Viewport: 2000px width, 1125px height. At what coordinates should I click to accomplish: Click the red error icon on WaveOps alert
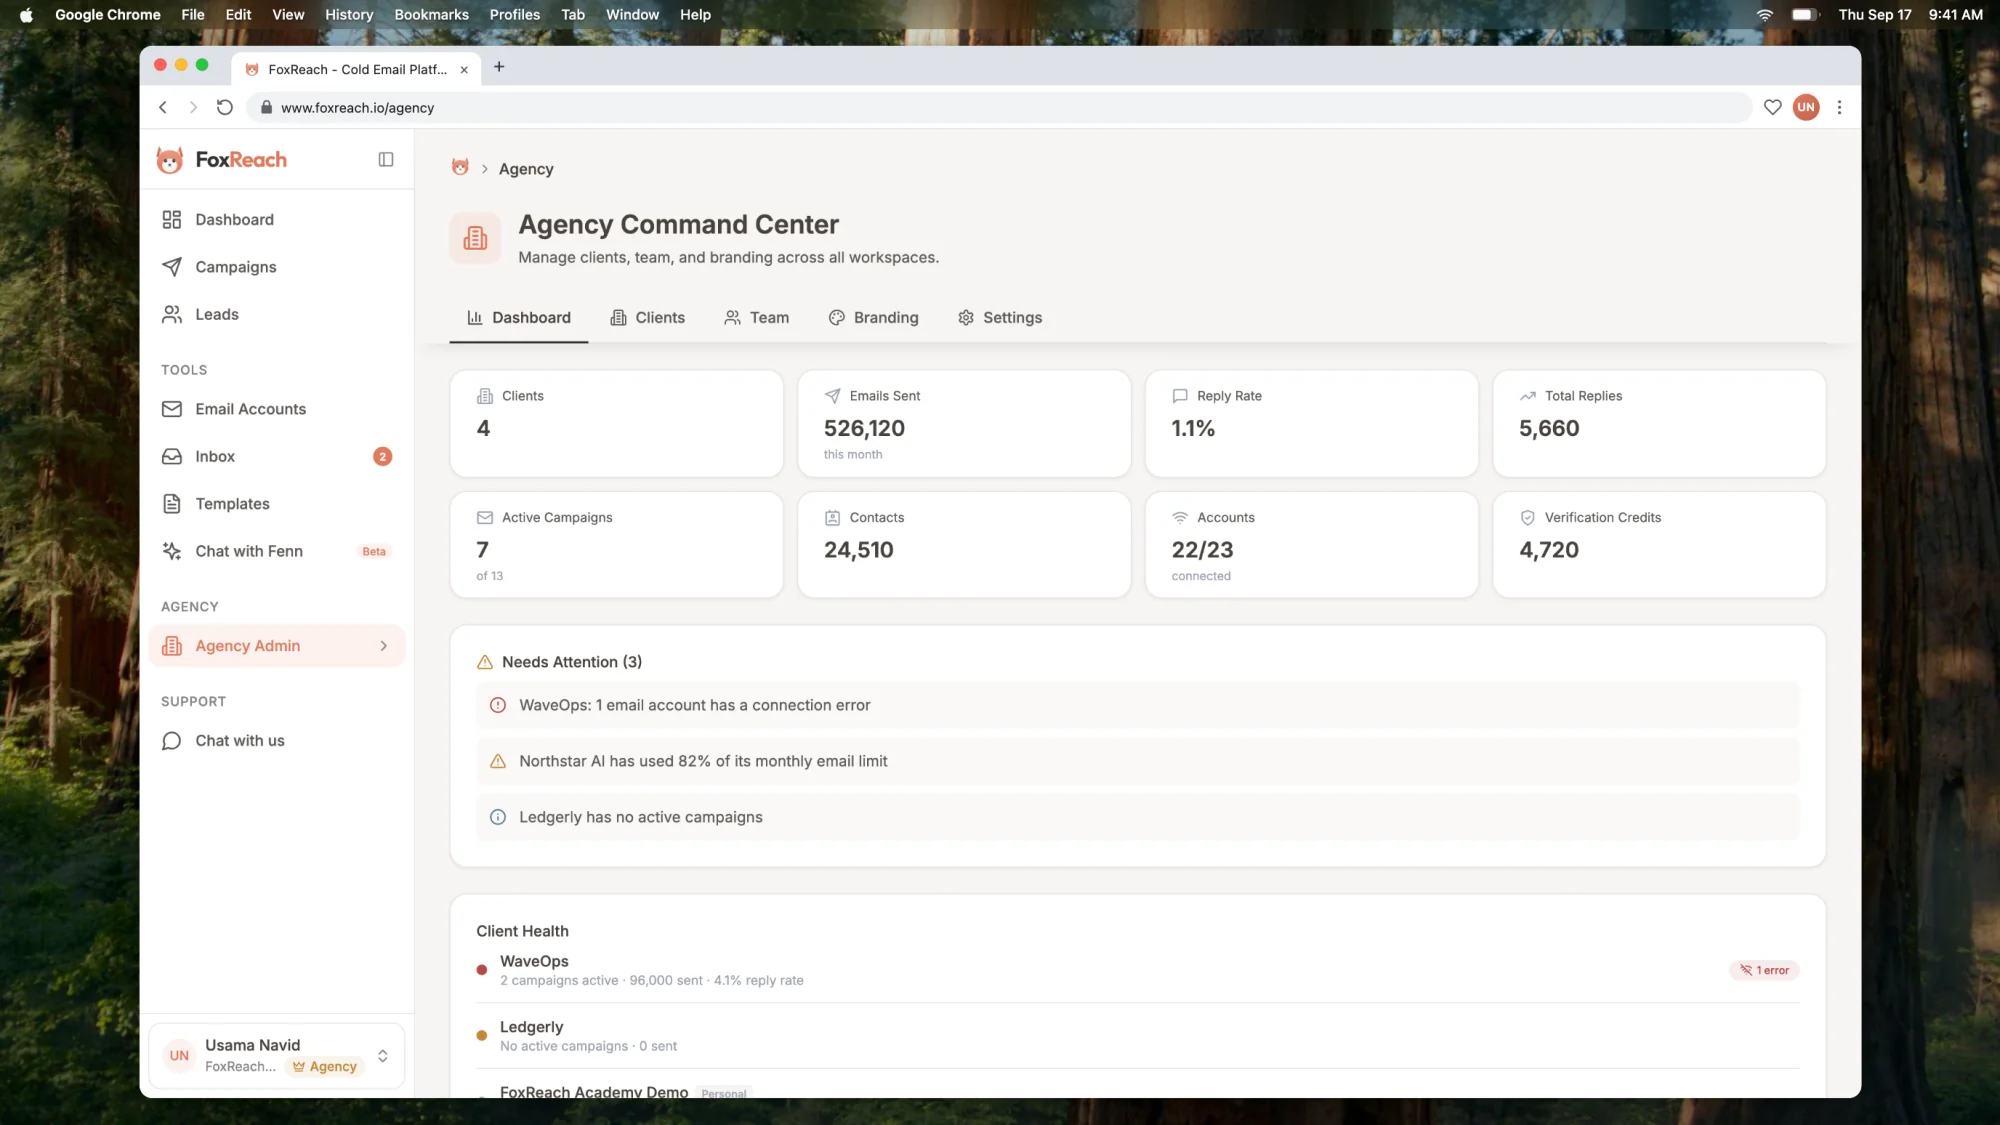click(498, 706)
